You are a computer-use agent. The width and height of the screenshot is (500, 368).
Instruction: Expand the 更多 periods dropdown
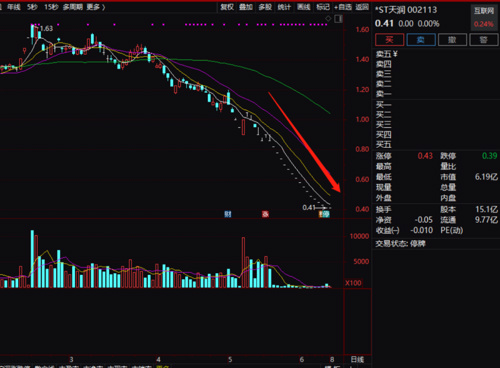[x=96, y=7]
